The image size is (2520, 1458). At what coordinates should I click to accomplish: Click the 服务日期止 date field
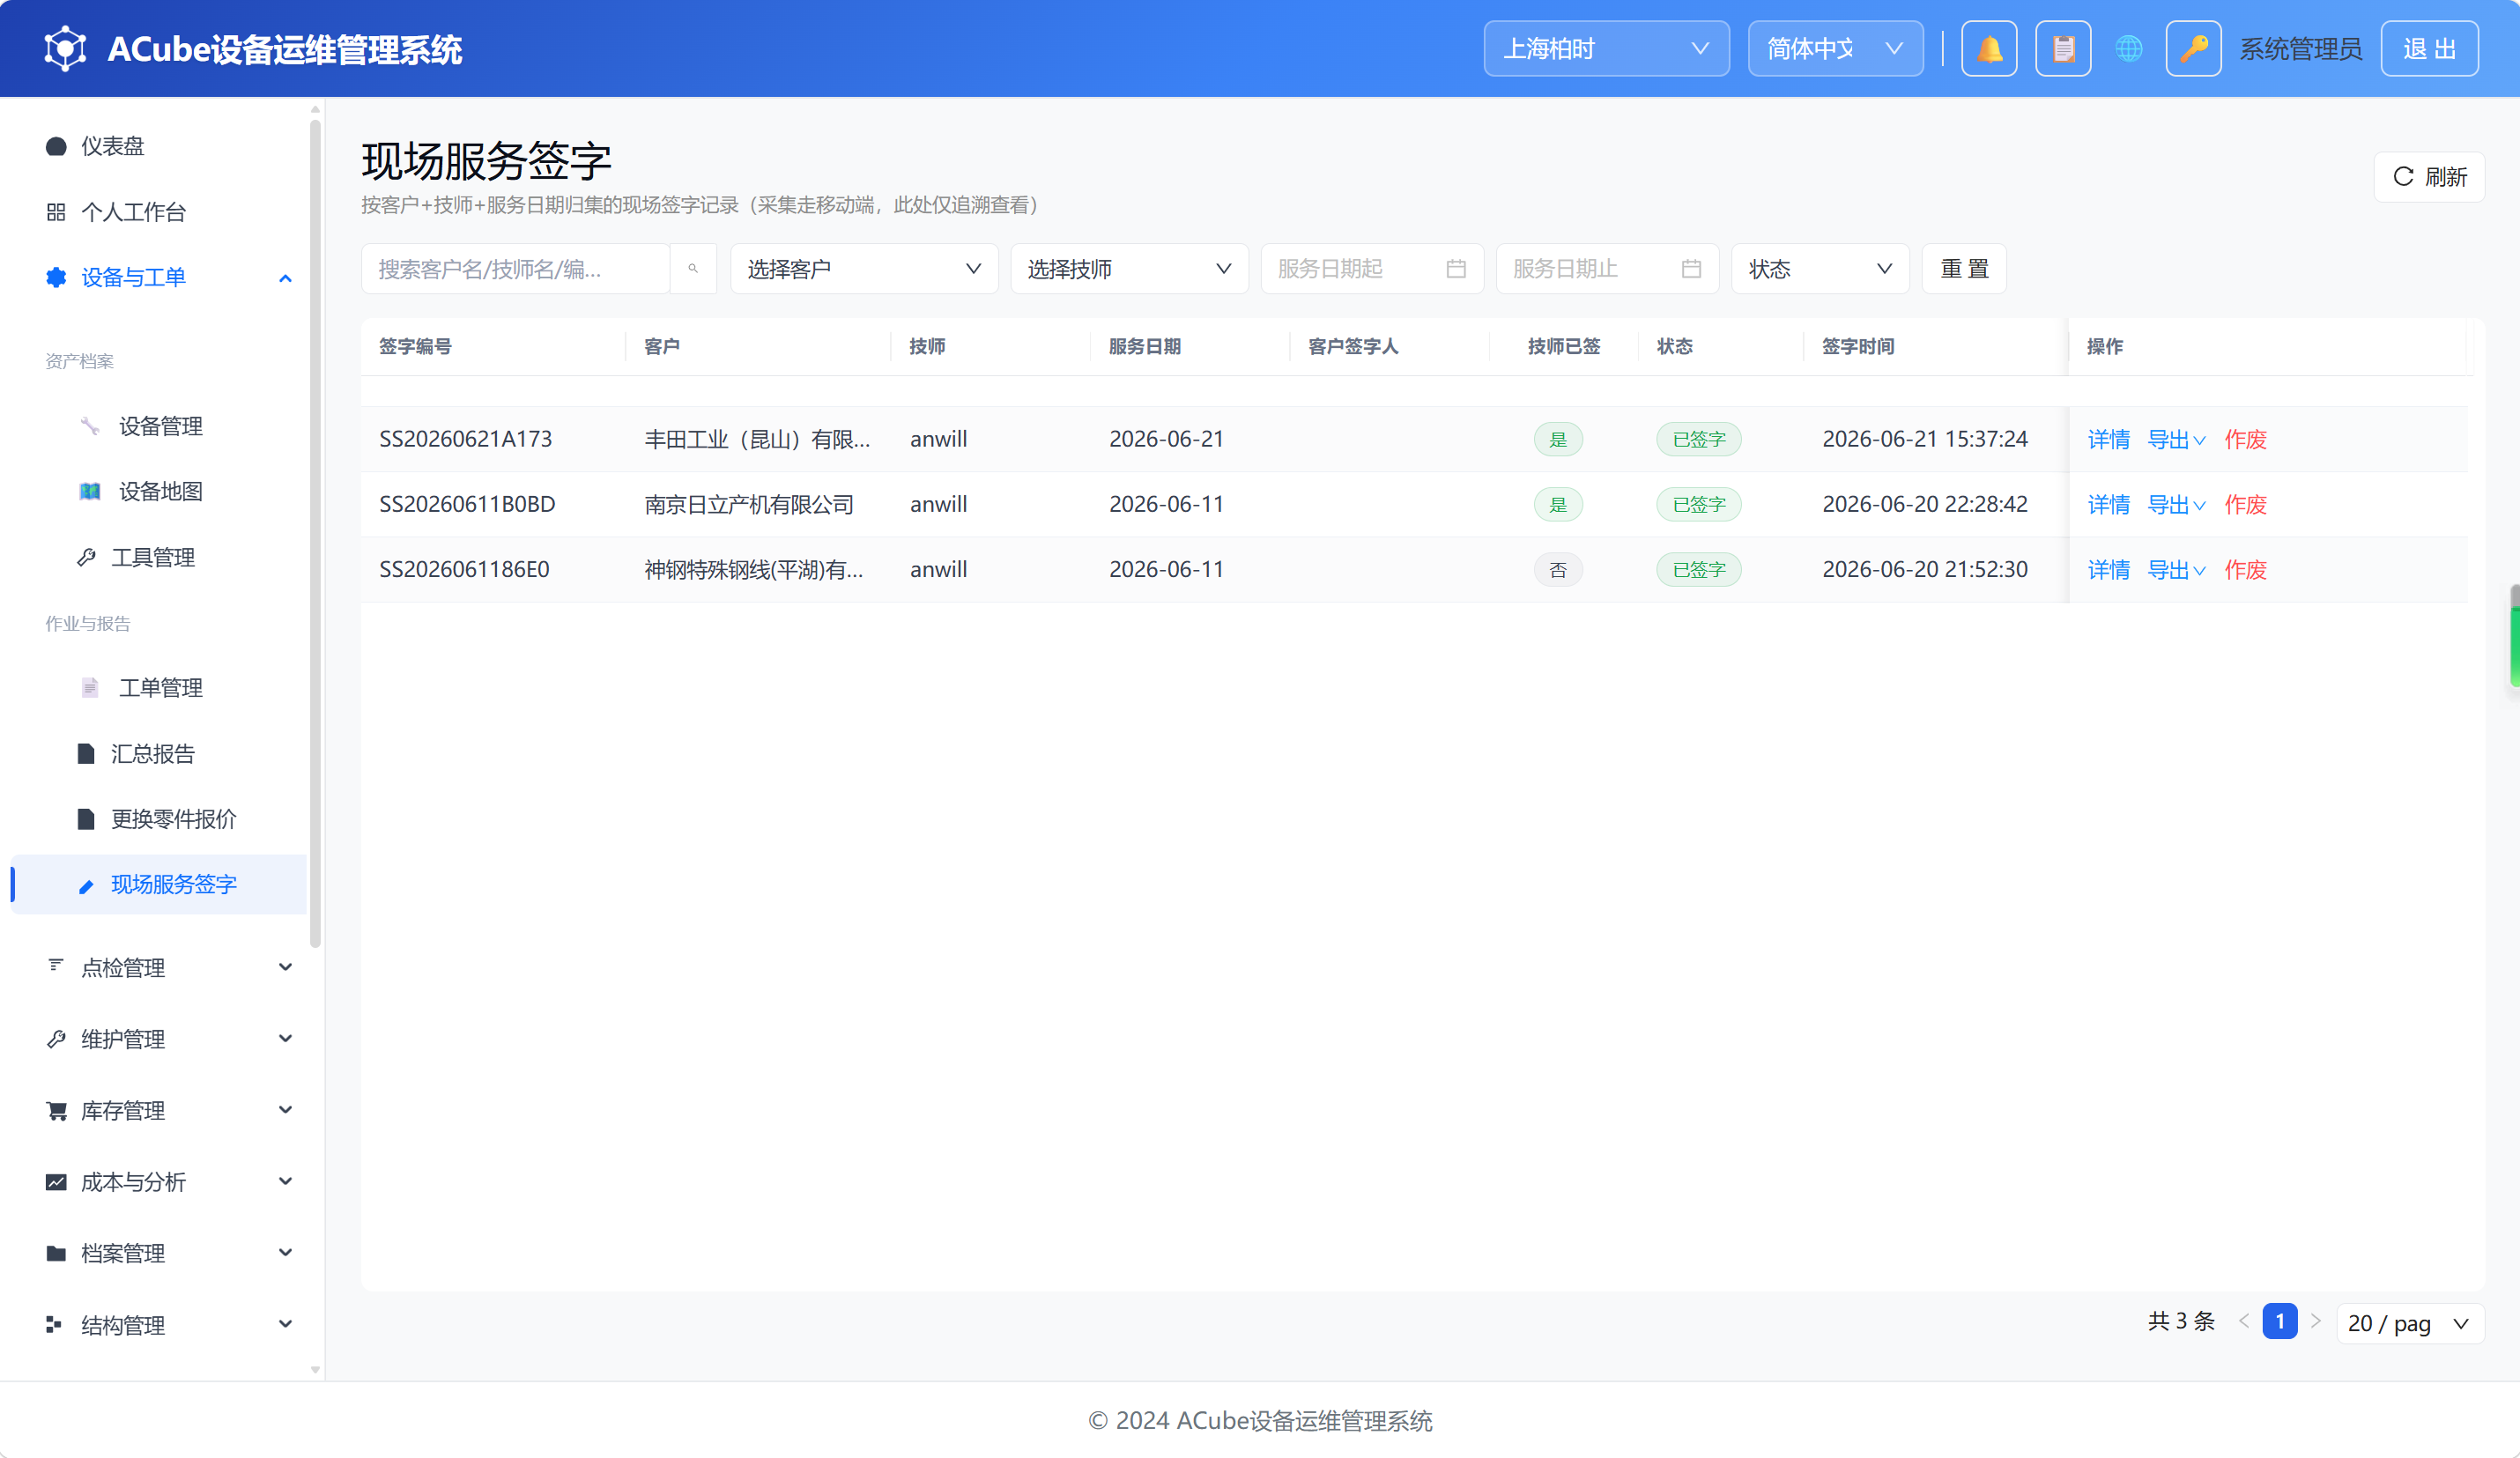(x=1607, y=268)
